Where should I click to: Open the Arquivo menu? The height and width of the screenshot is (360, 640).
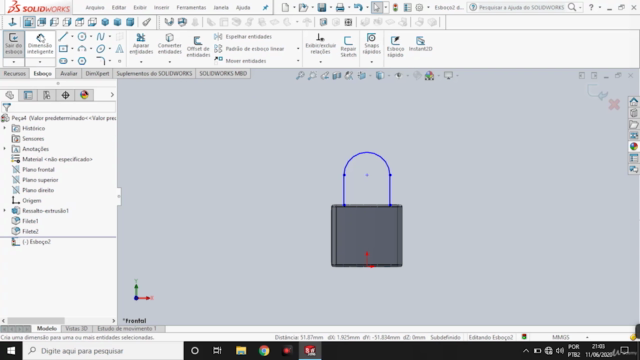tap(95, 7)
